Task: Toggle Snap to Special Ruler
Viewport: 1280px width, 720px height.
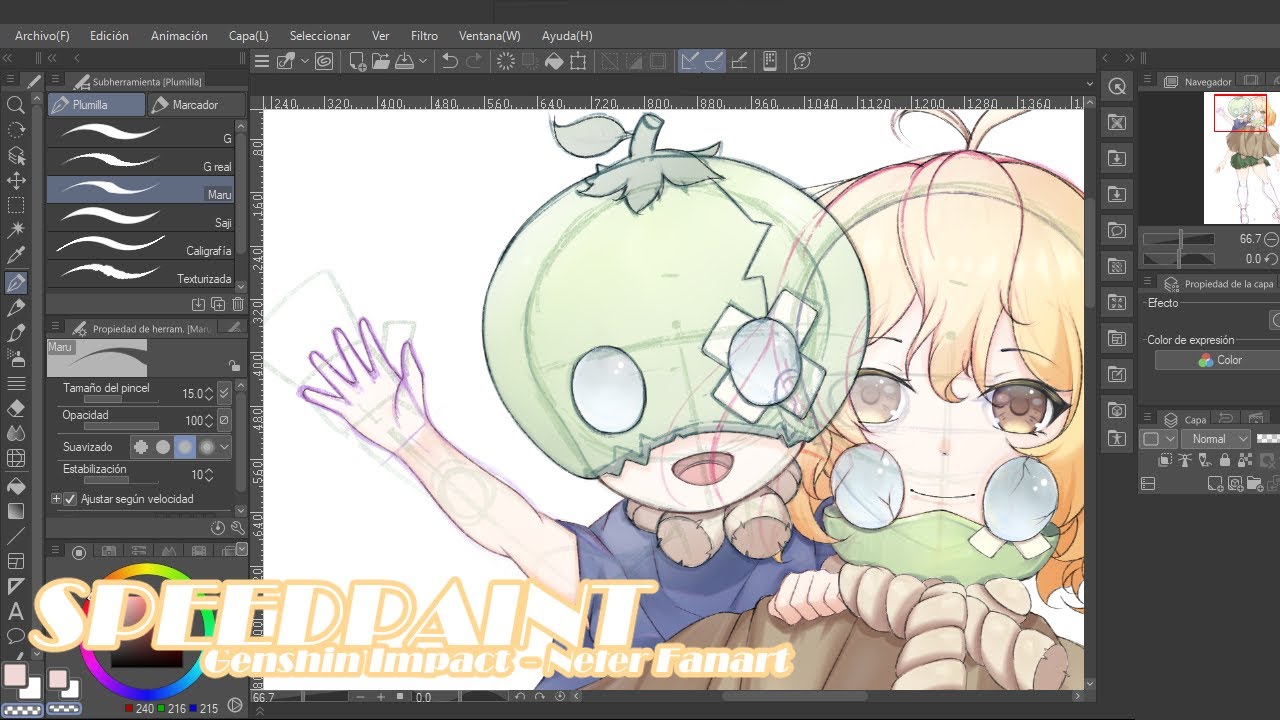Action: pos(714,62)
